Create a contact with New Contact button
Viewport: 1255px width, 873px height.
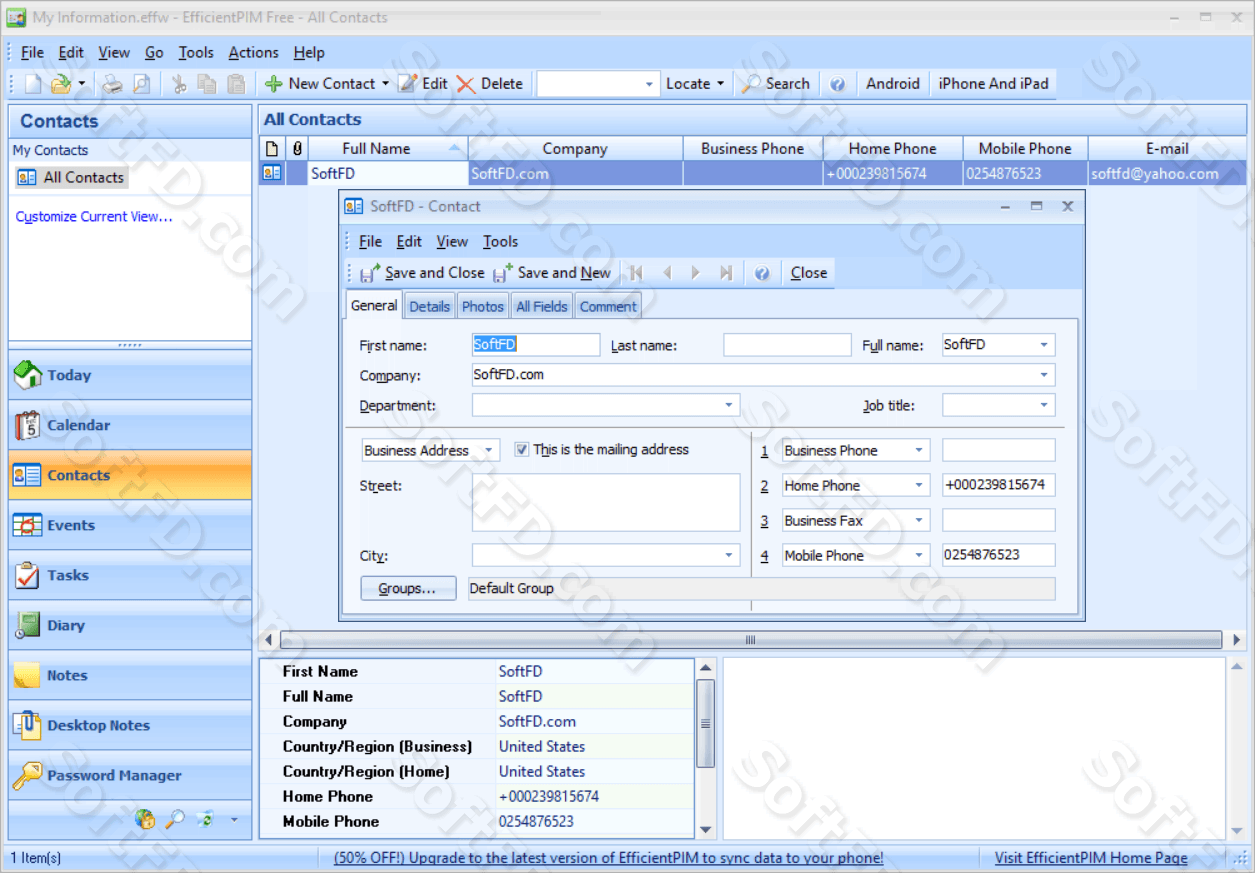coord(320,84)
